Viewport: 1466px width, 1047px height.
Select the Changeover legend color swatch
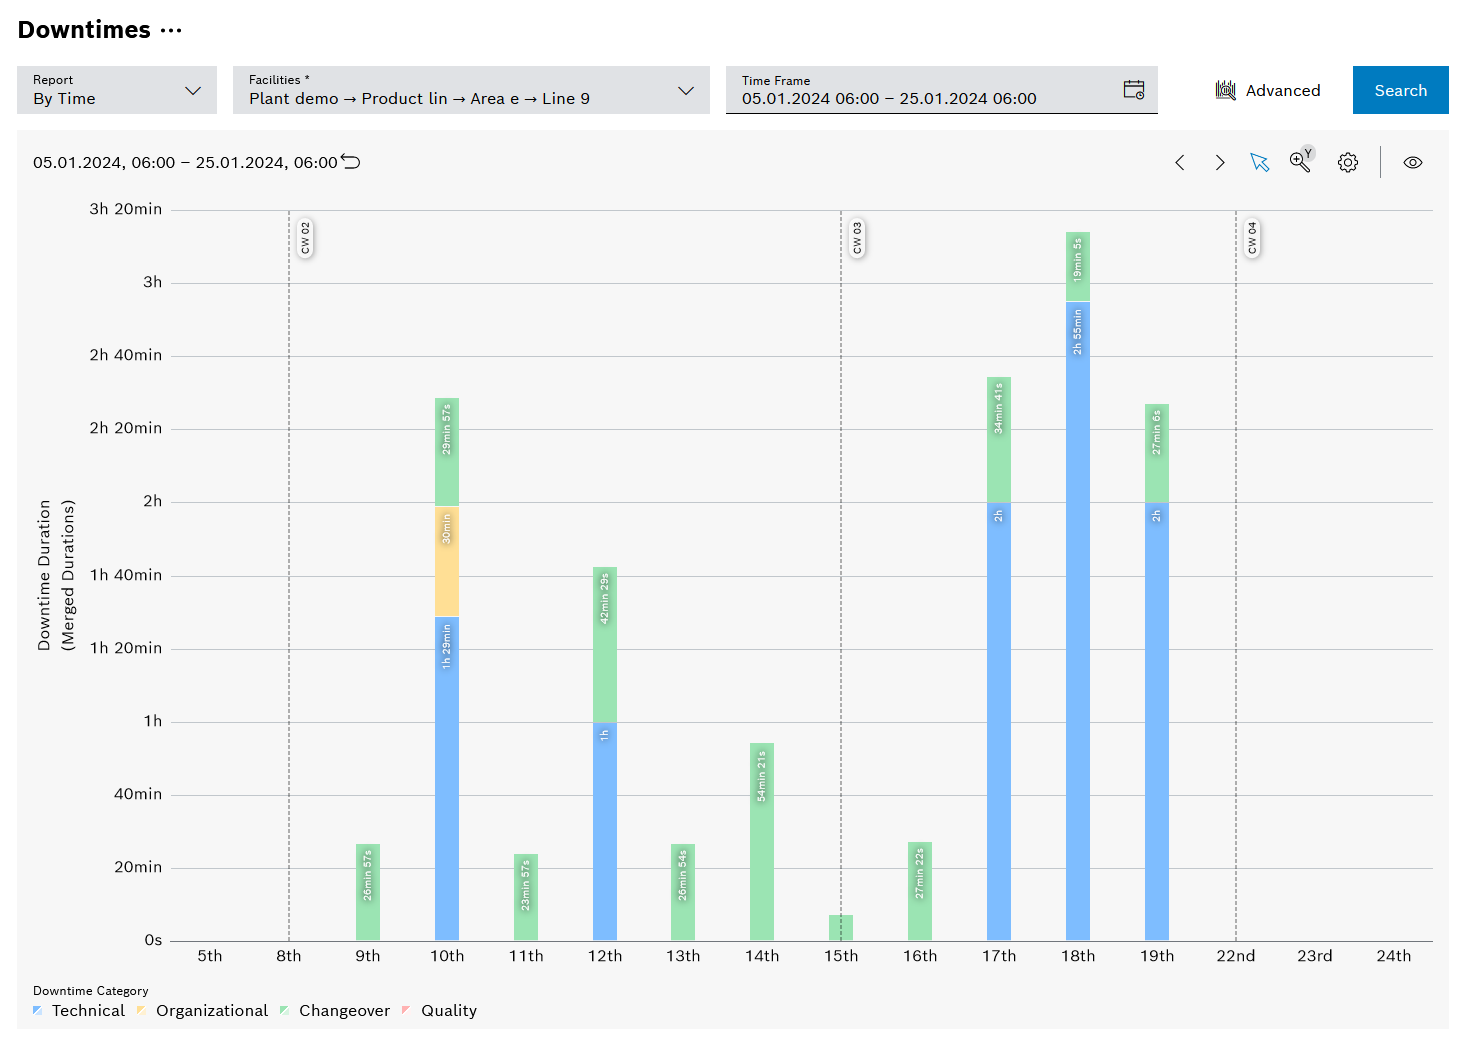click(285, 1010)
